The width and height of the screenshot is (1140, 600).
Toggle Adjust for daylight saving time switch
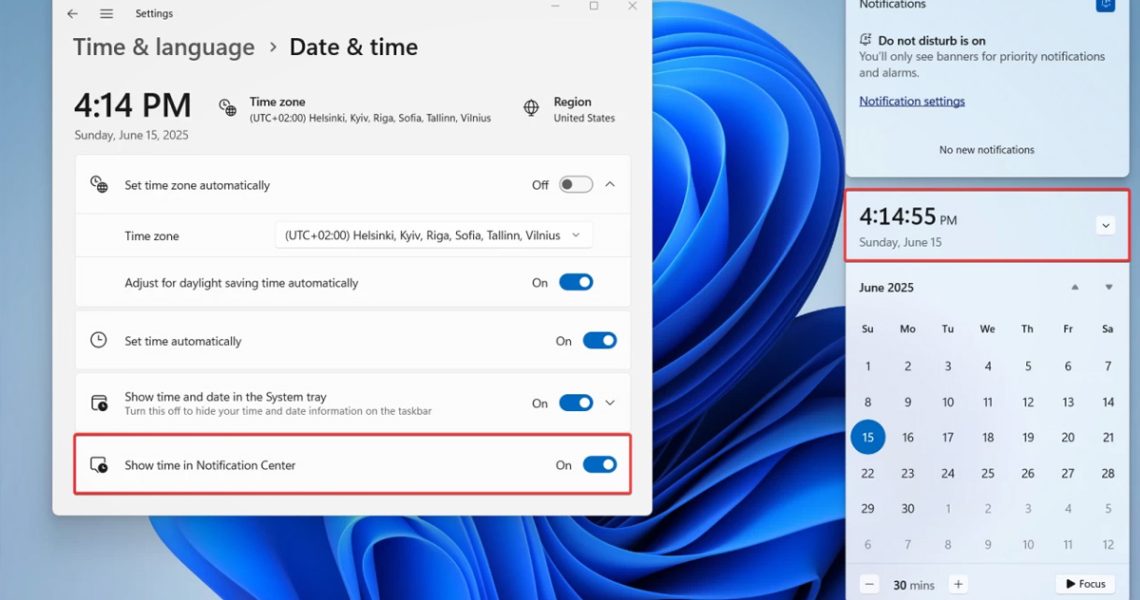tap(576, 282)
